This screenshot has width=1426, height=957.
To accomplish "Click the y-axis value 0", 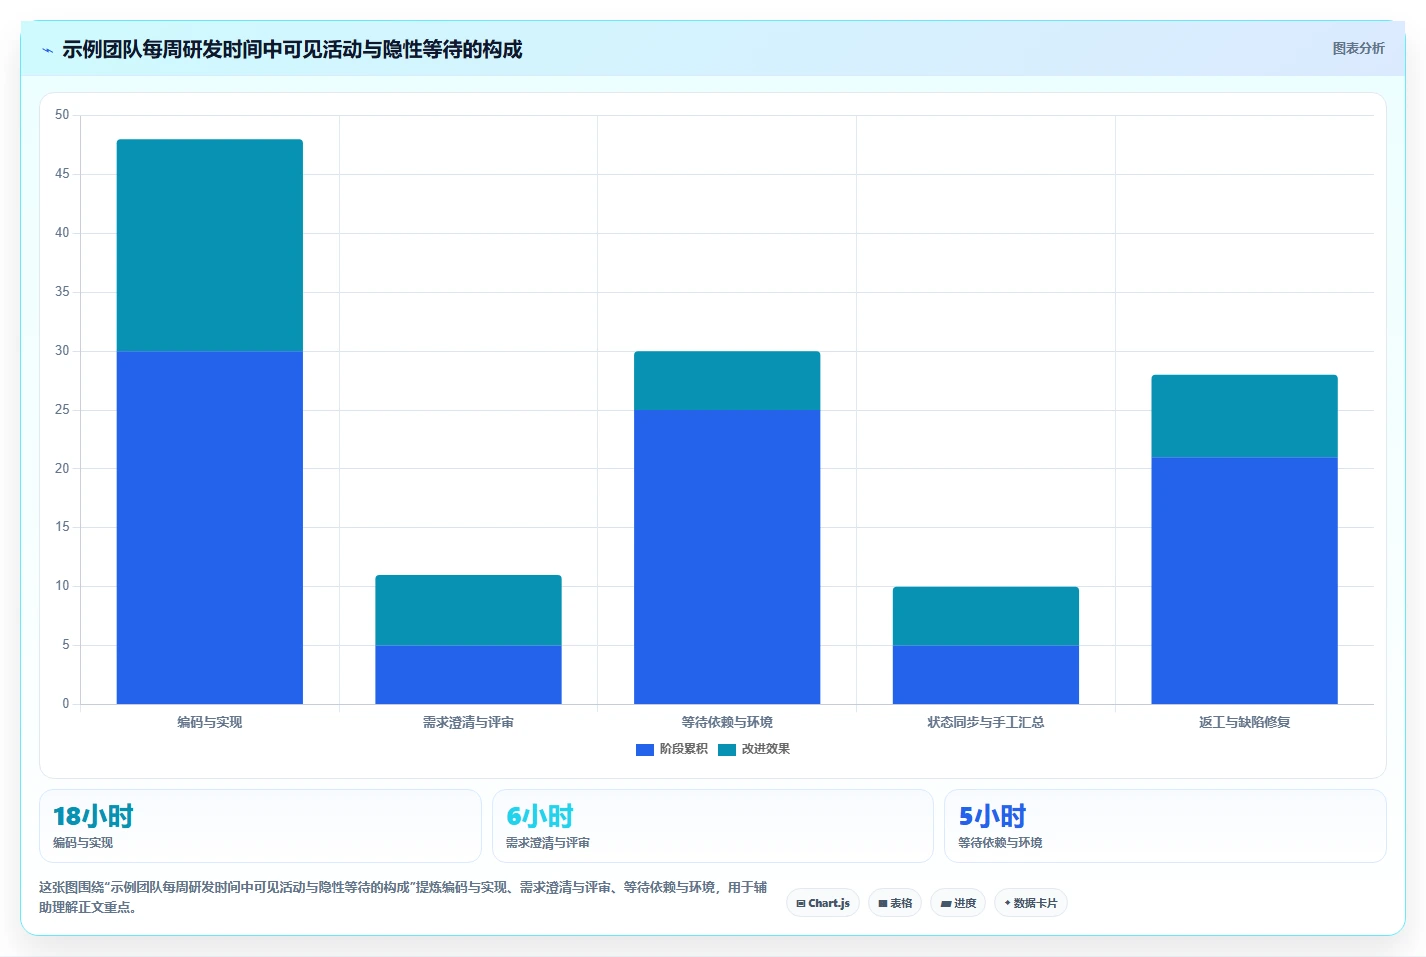I will [x=66, y=704].
